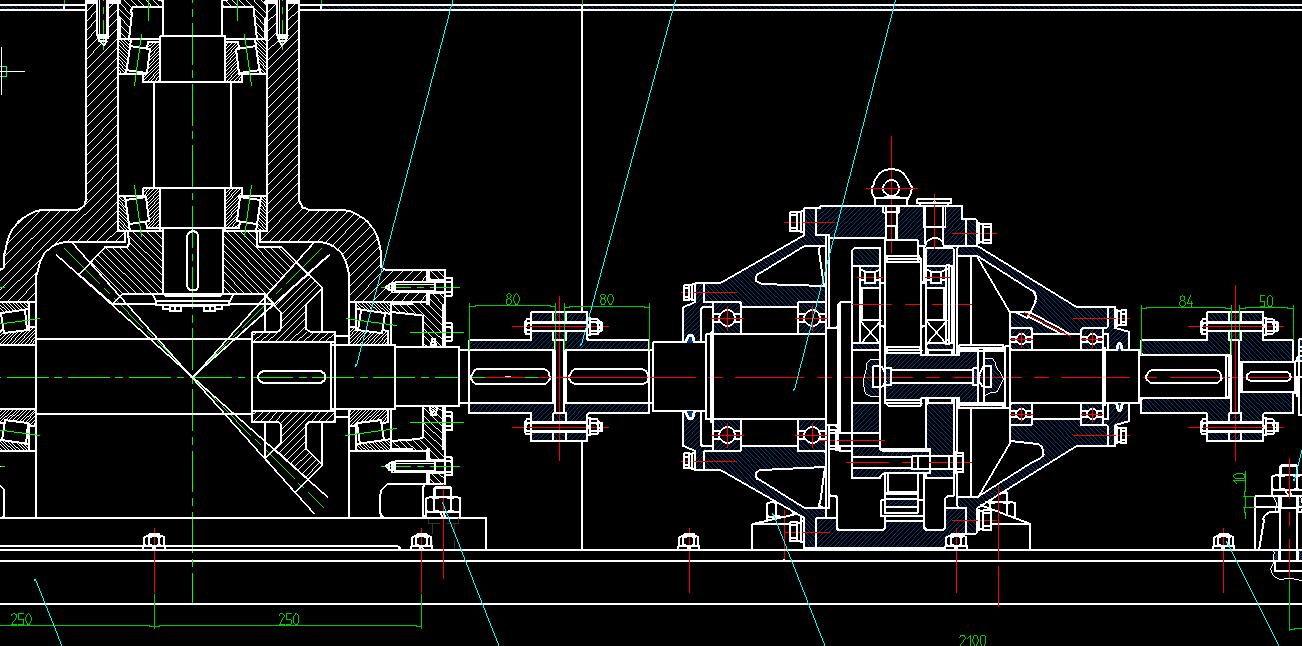Select the "50" dimension text
This screenshot has height=646, width=1302.
click(1266, 301)
